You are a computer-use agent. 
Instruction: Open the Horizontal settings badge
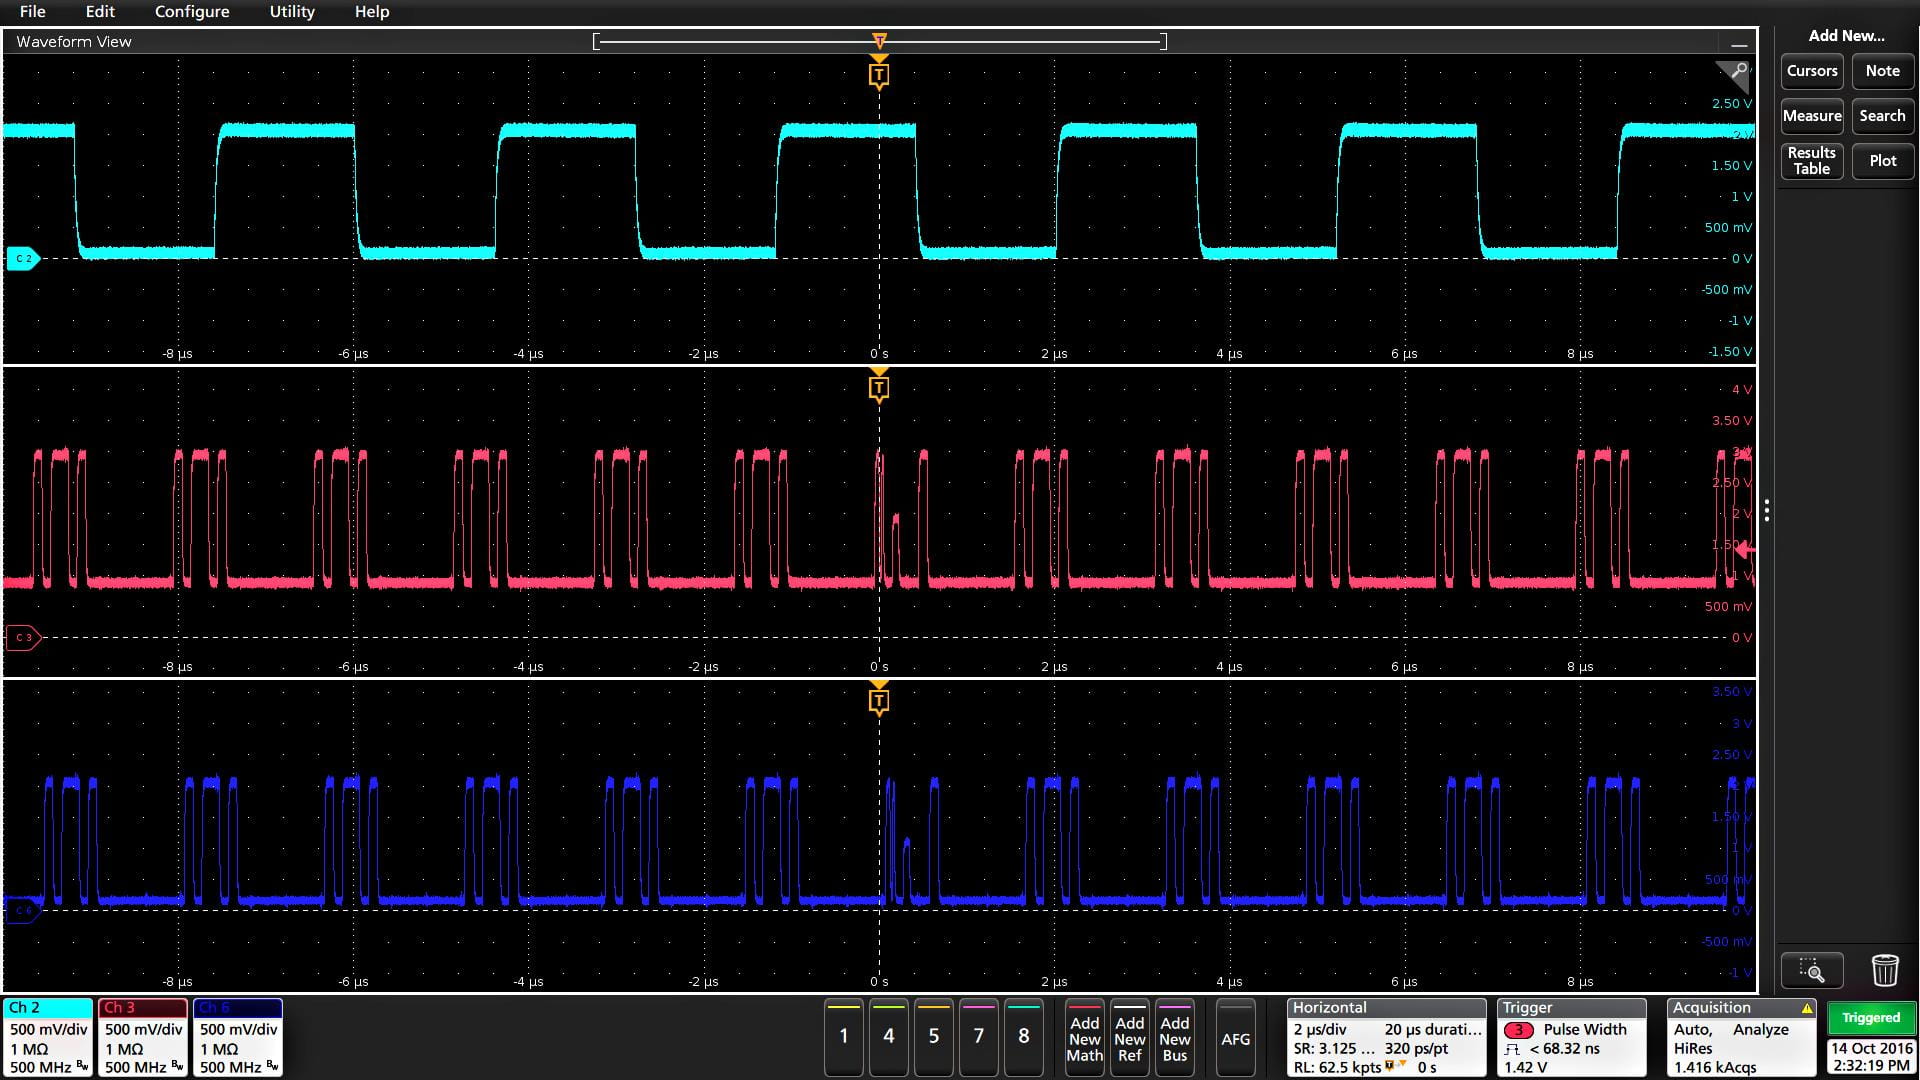click(1385, 1037)
